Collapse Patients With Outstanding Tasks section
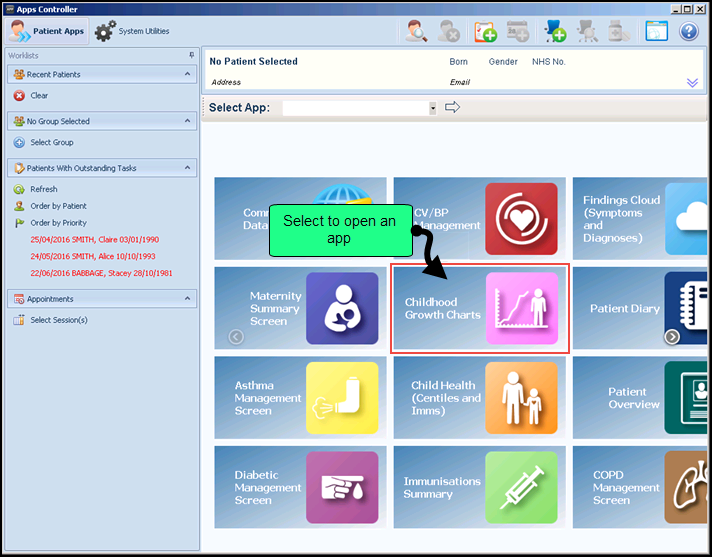 point(187,168)
